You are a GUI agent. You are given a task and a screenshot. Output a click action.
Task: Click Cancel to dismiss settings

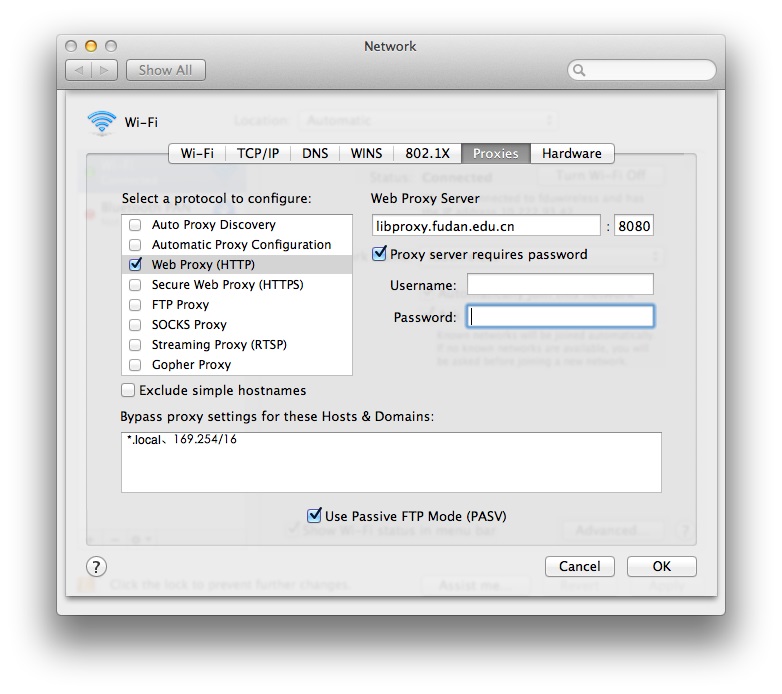tap(579, 566)
